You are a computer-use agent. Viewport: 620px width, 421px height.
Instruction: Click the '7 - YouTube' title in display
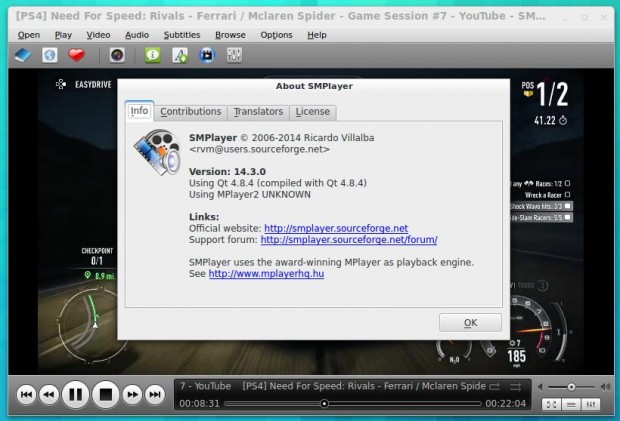coord(205,386)
